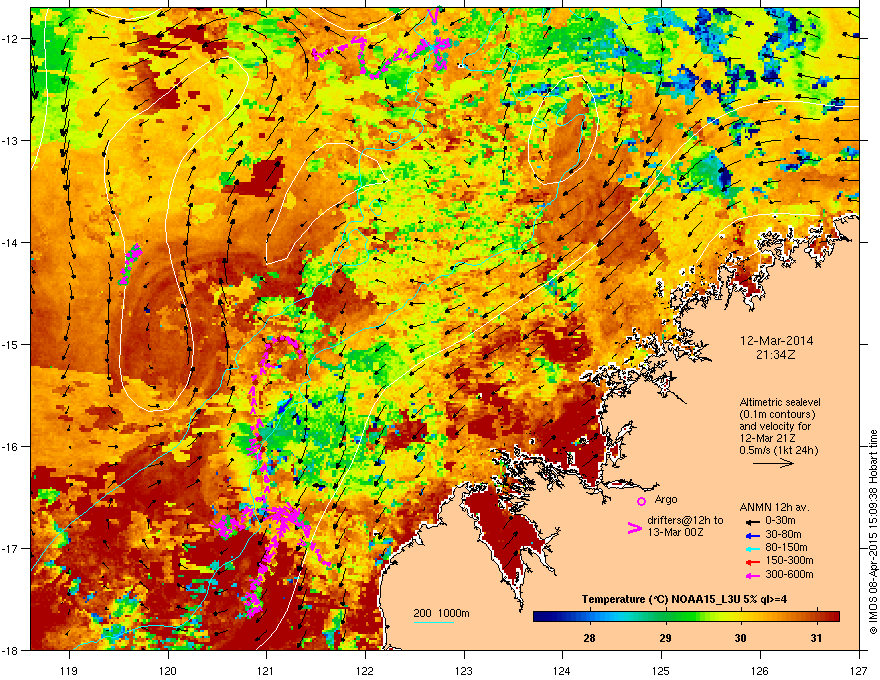Click the latitude axis label -15
The width and height of the screenshot is (880, 680).
[11, 344]
